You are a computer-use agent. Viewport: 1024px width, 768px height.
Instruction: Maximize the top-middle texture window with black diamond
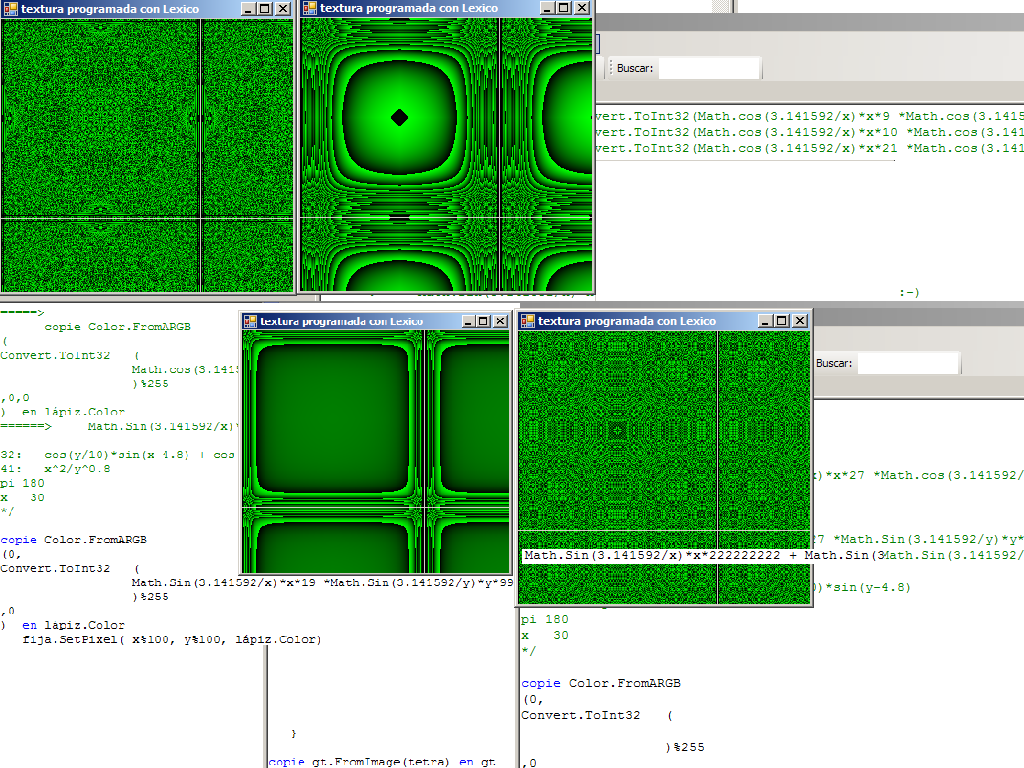coord(564,9)
